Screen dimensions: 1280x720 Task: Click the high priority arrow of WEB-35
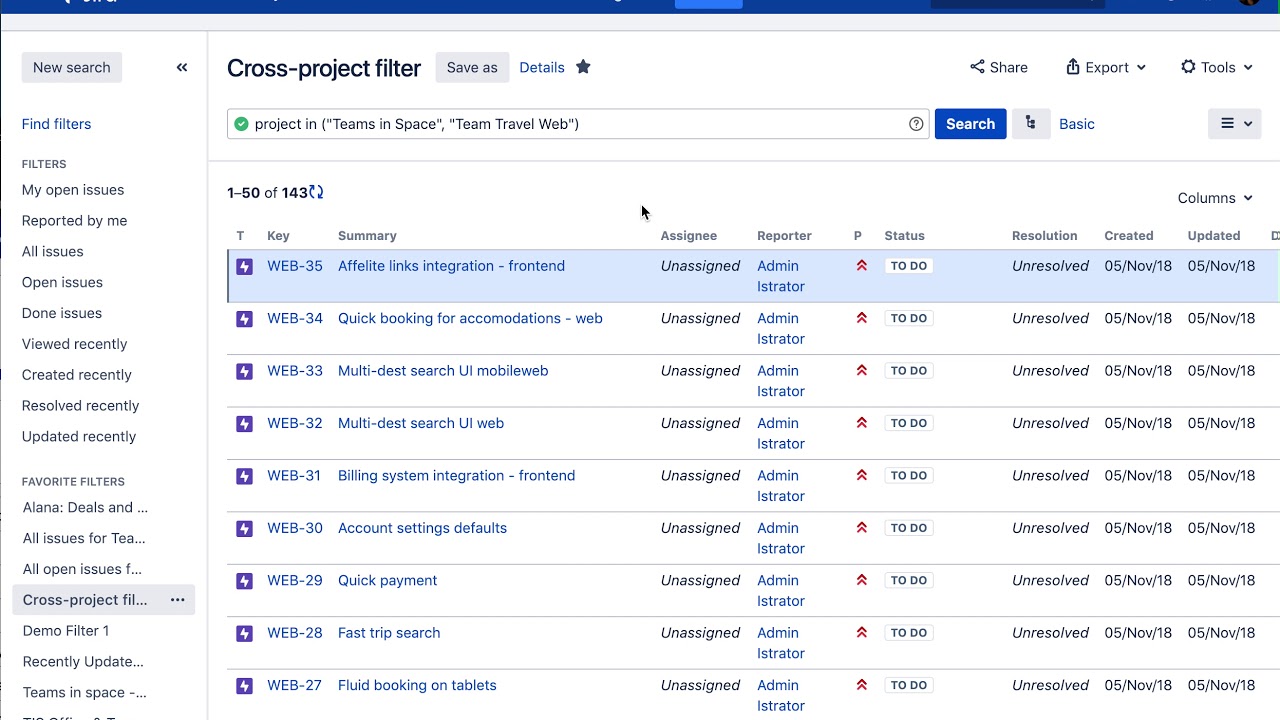(861, 266)
